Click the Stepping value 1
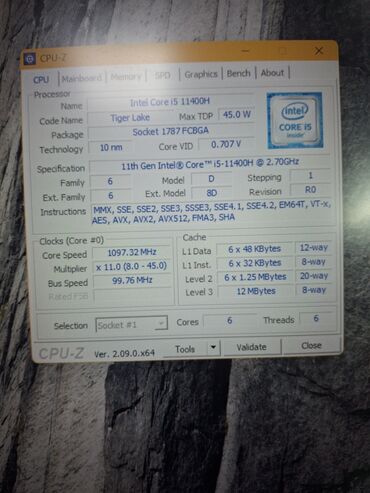The image size is (370, 493). (x=310, y=175)
